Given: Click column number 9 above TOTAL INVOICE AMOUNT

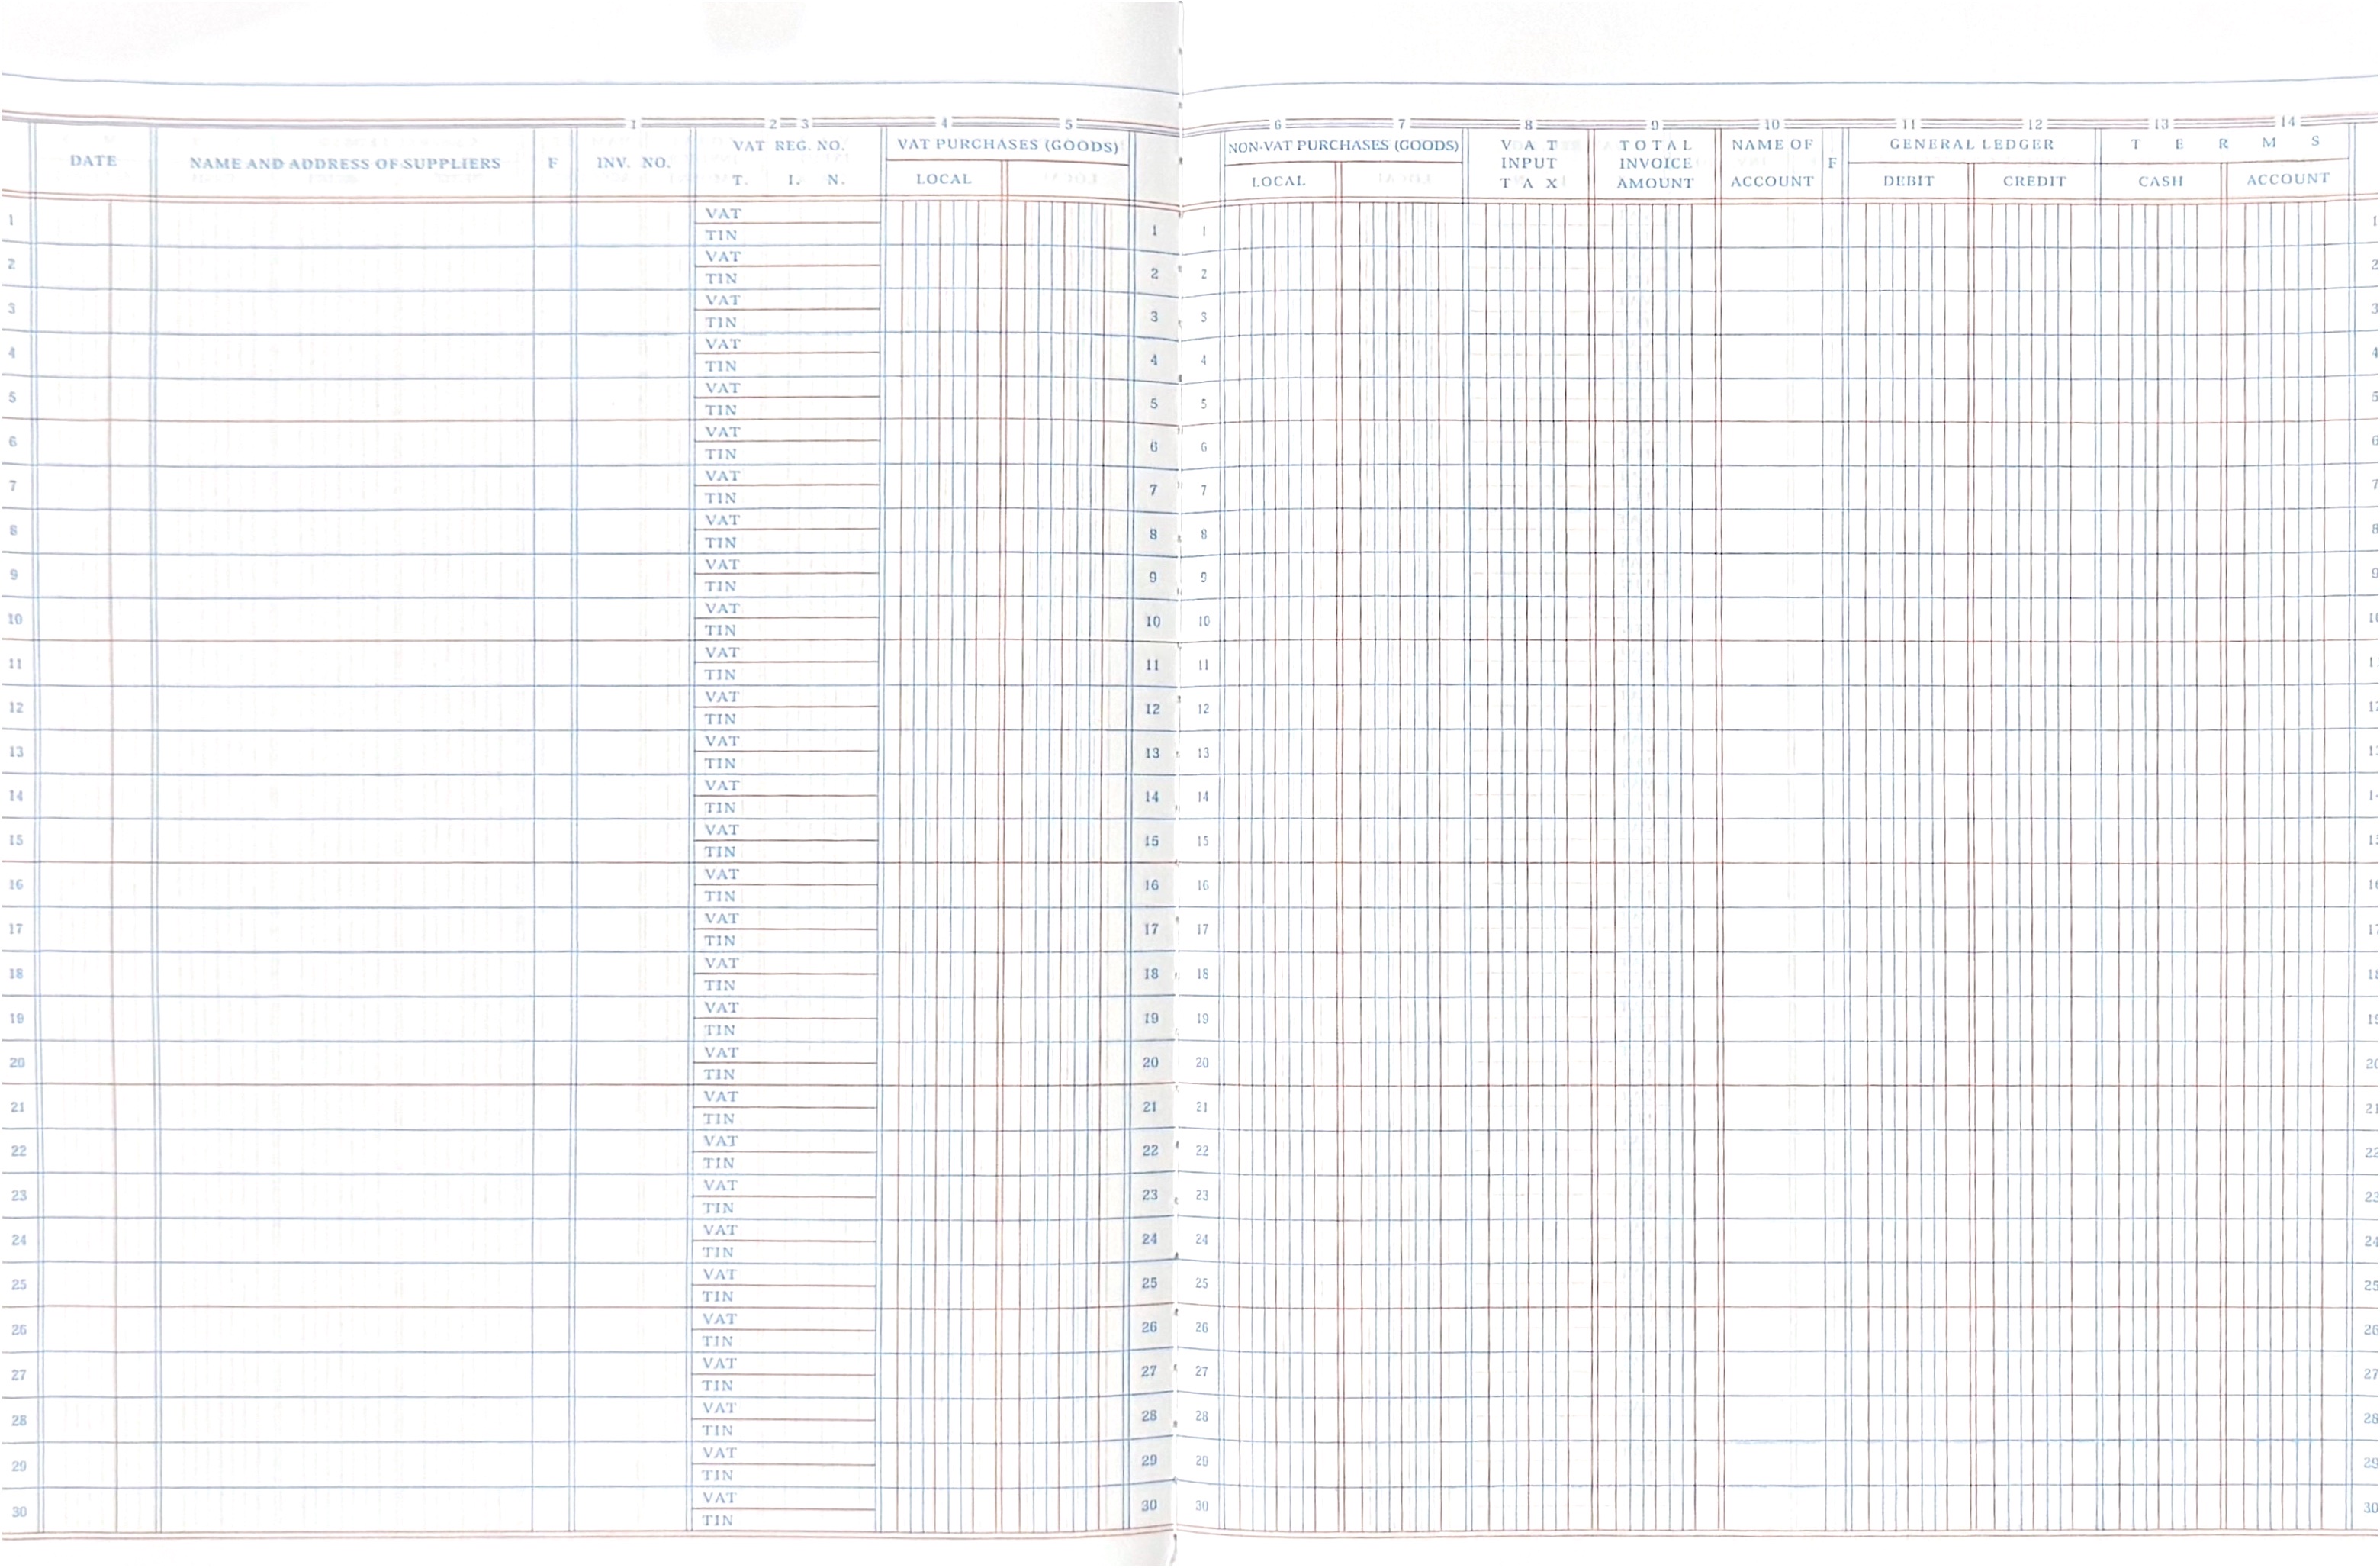Looking at the screenshot, I should 1655,125.
